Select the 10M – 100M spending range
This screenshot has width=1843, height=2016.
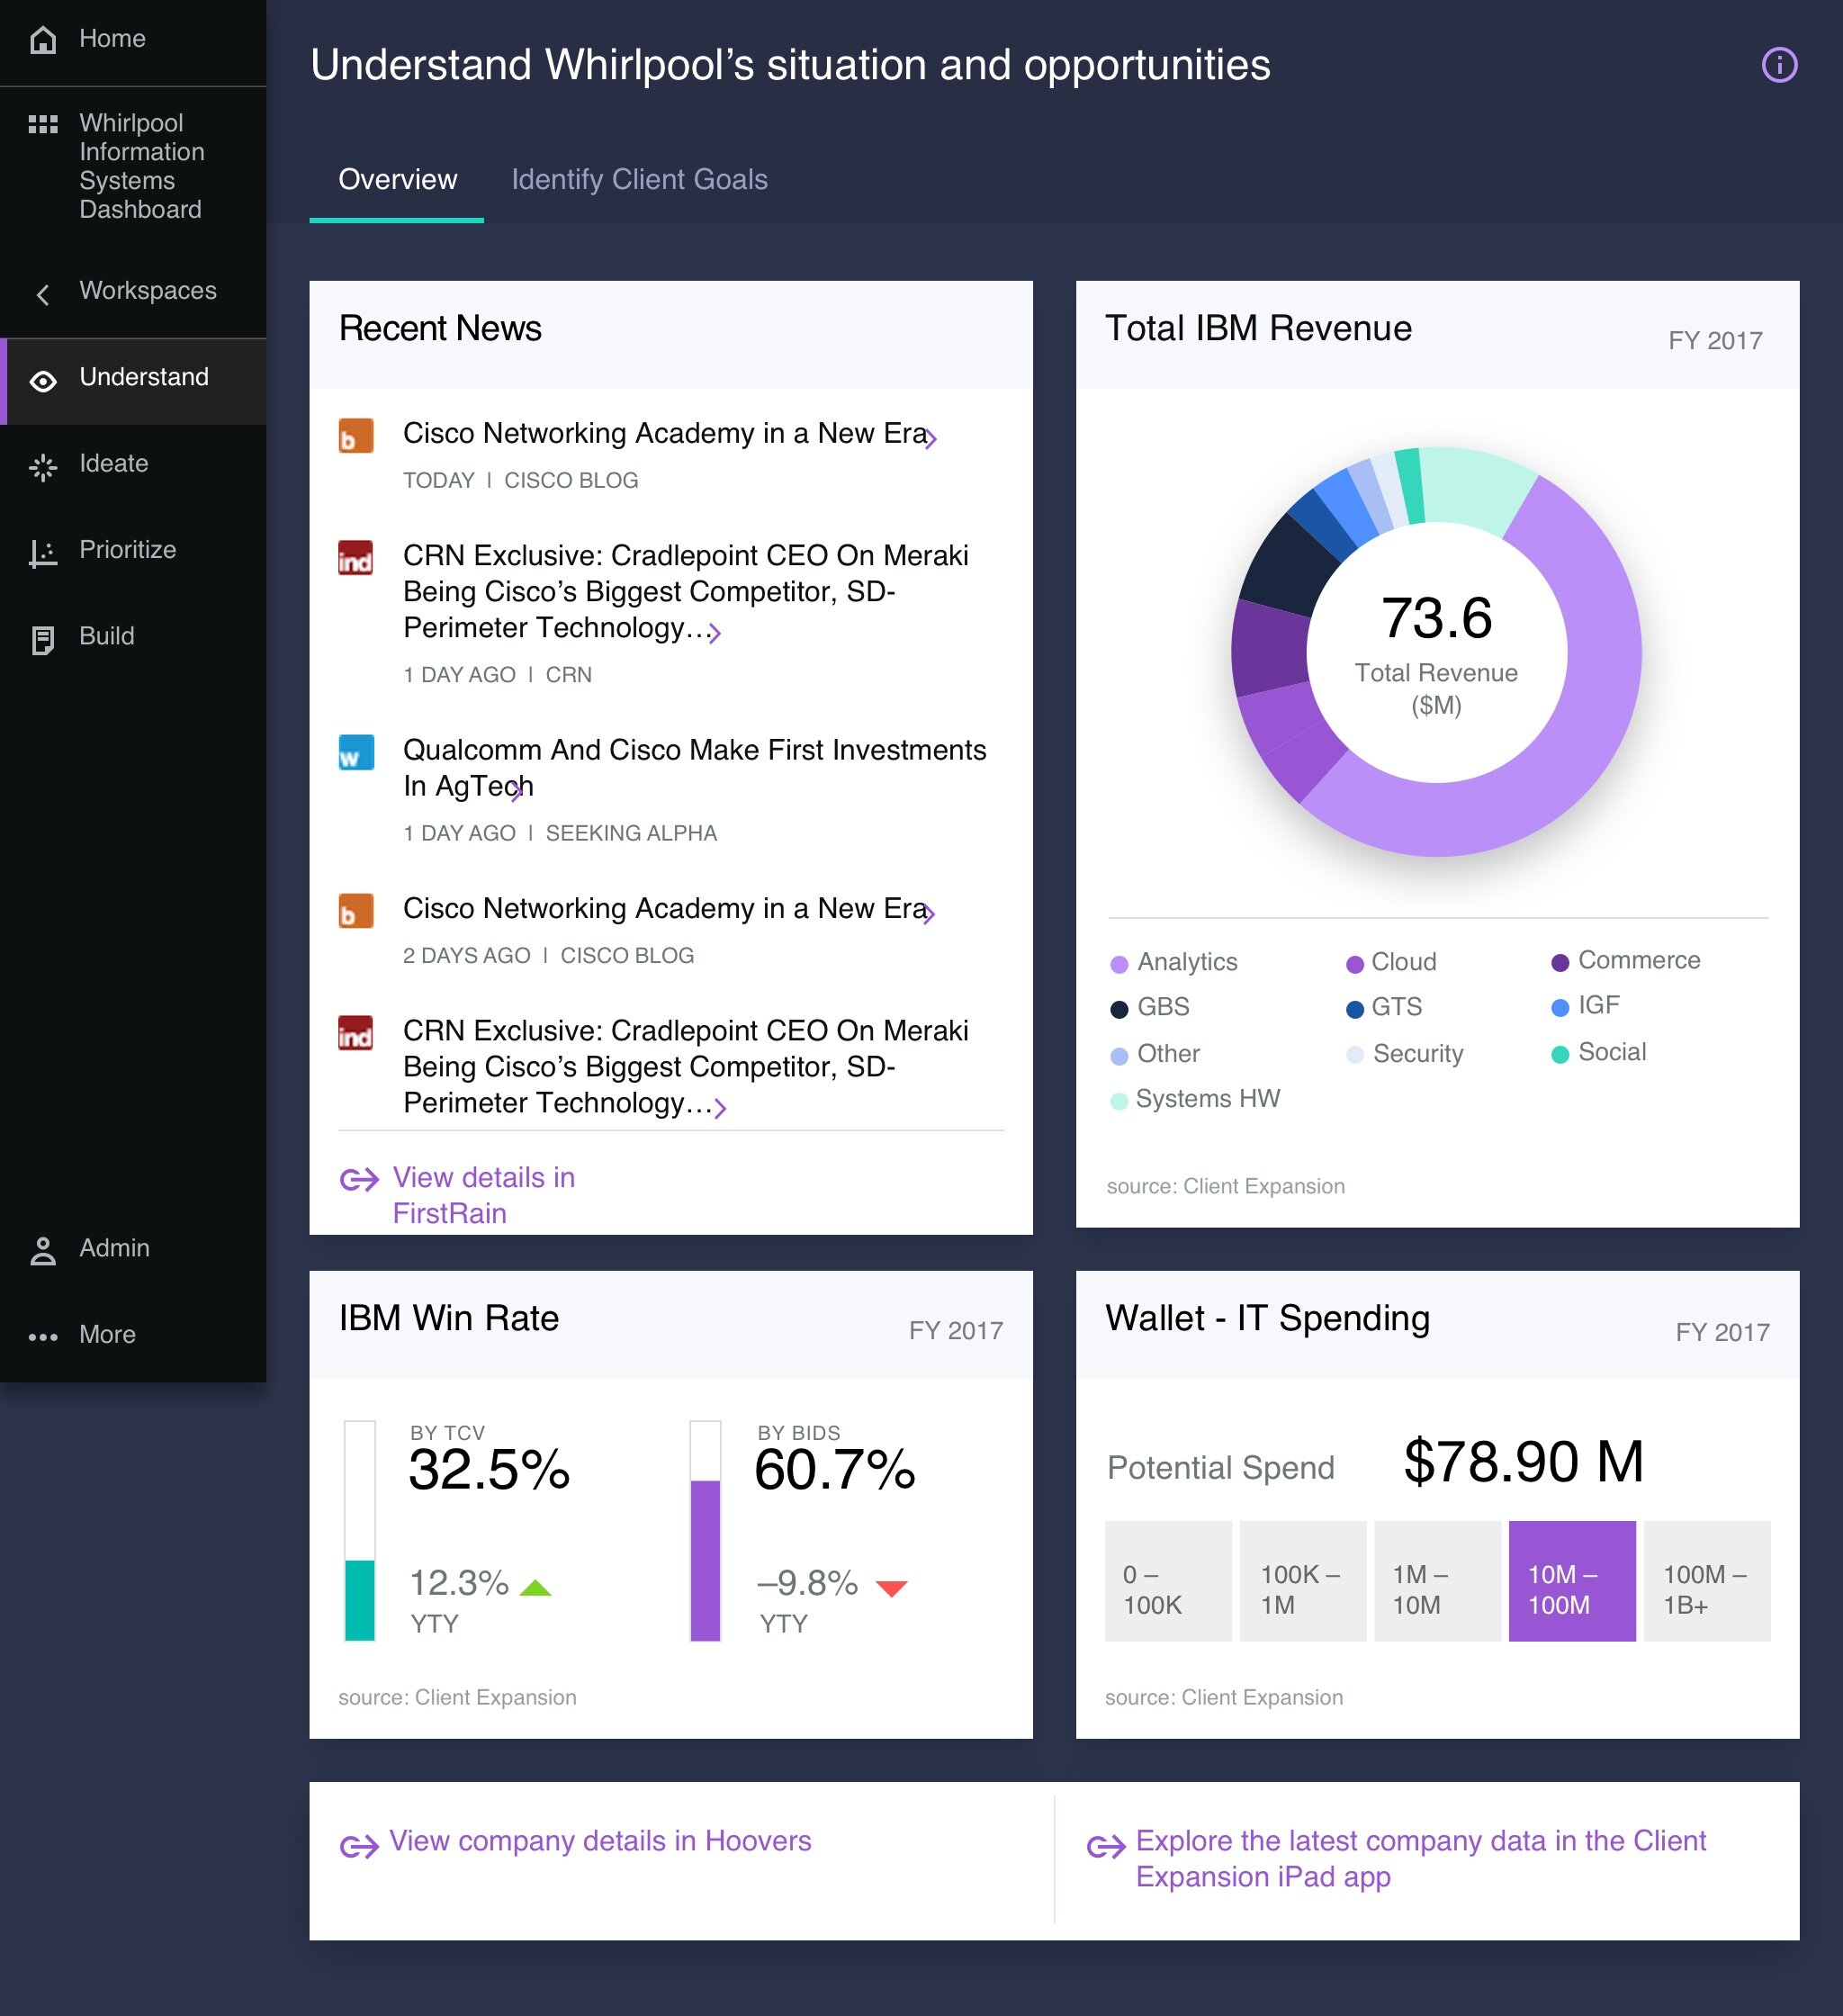(1572, 1581)
